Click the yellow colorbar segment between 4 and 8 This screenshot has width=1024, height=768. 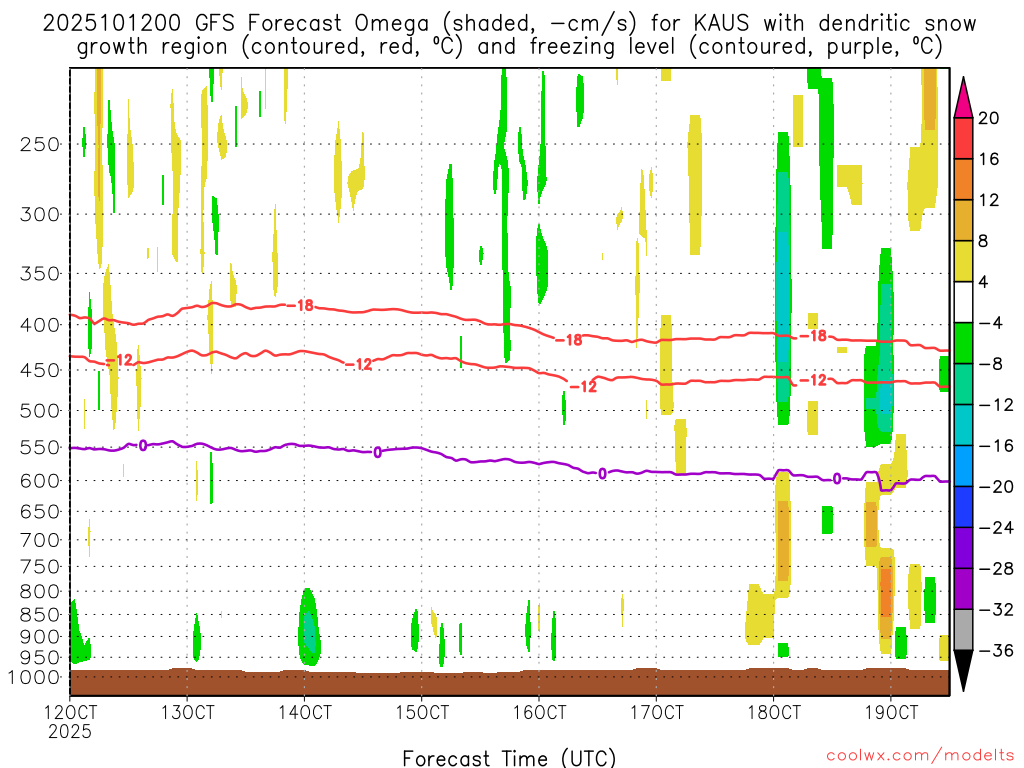963,261
